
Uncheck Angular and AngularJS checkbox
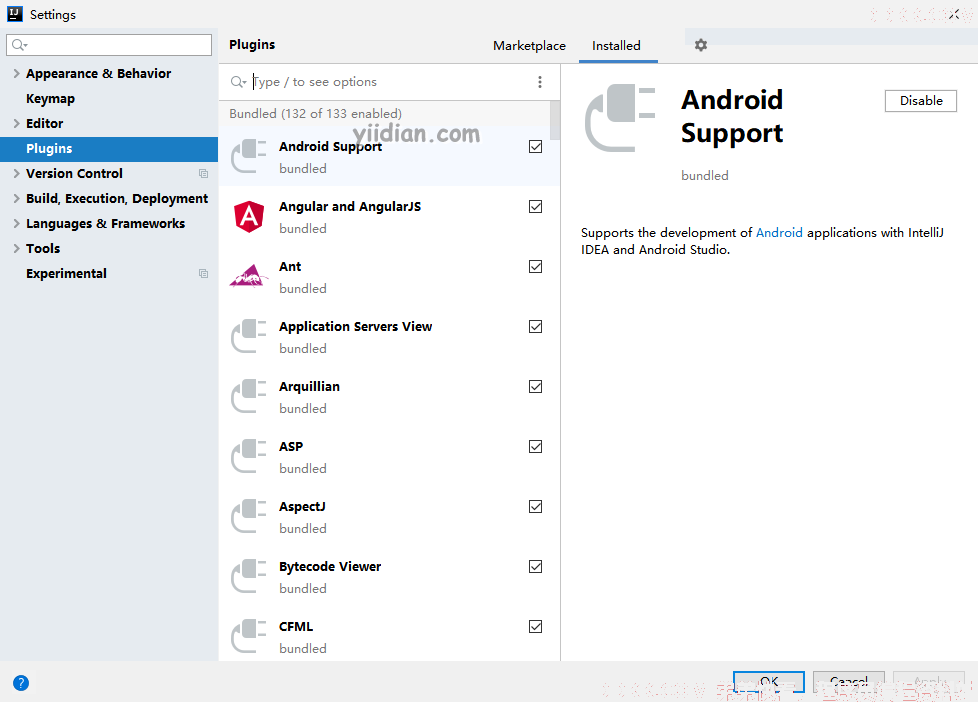click(x=535, y=207)
